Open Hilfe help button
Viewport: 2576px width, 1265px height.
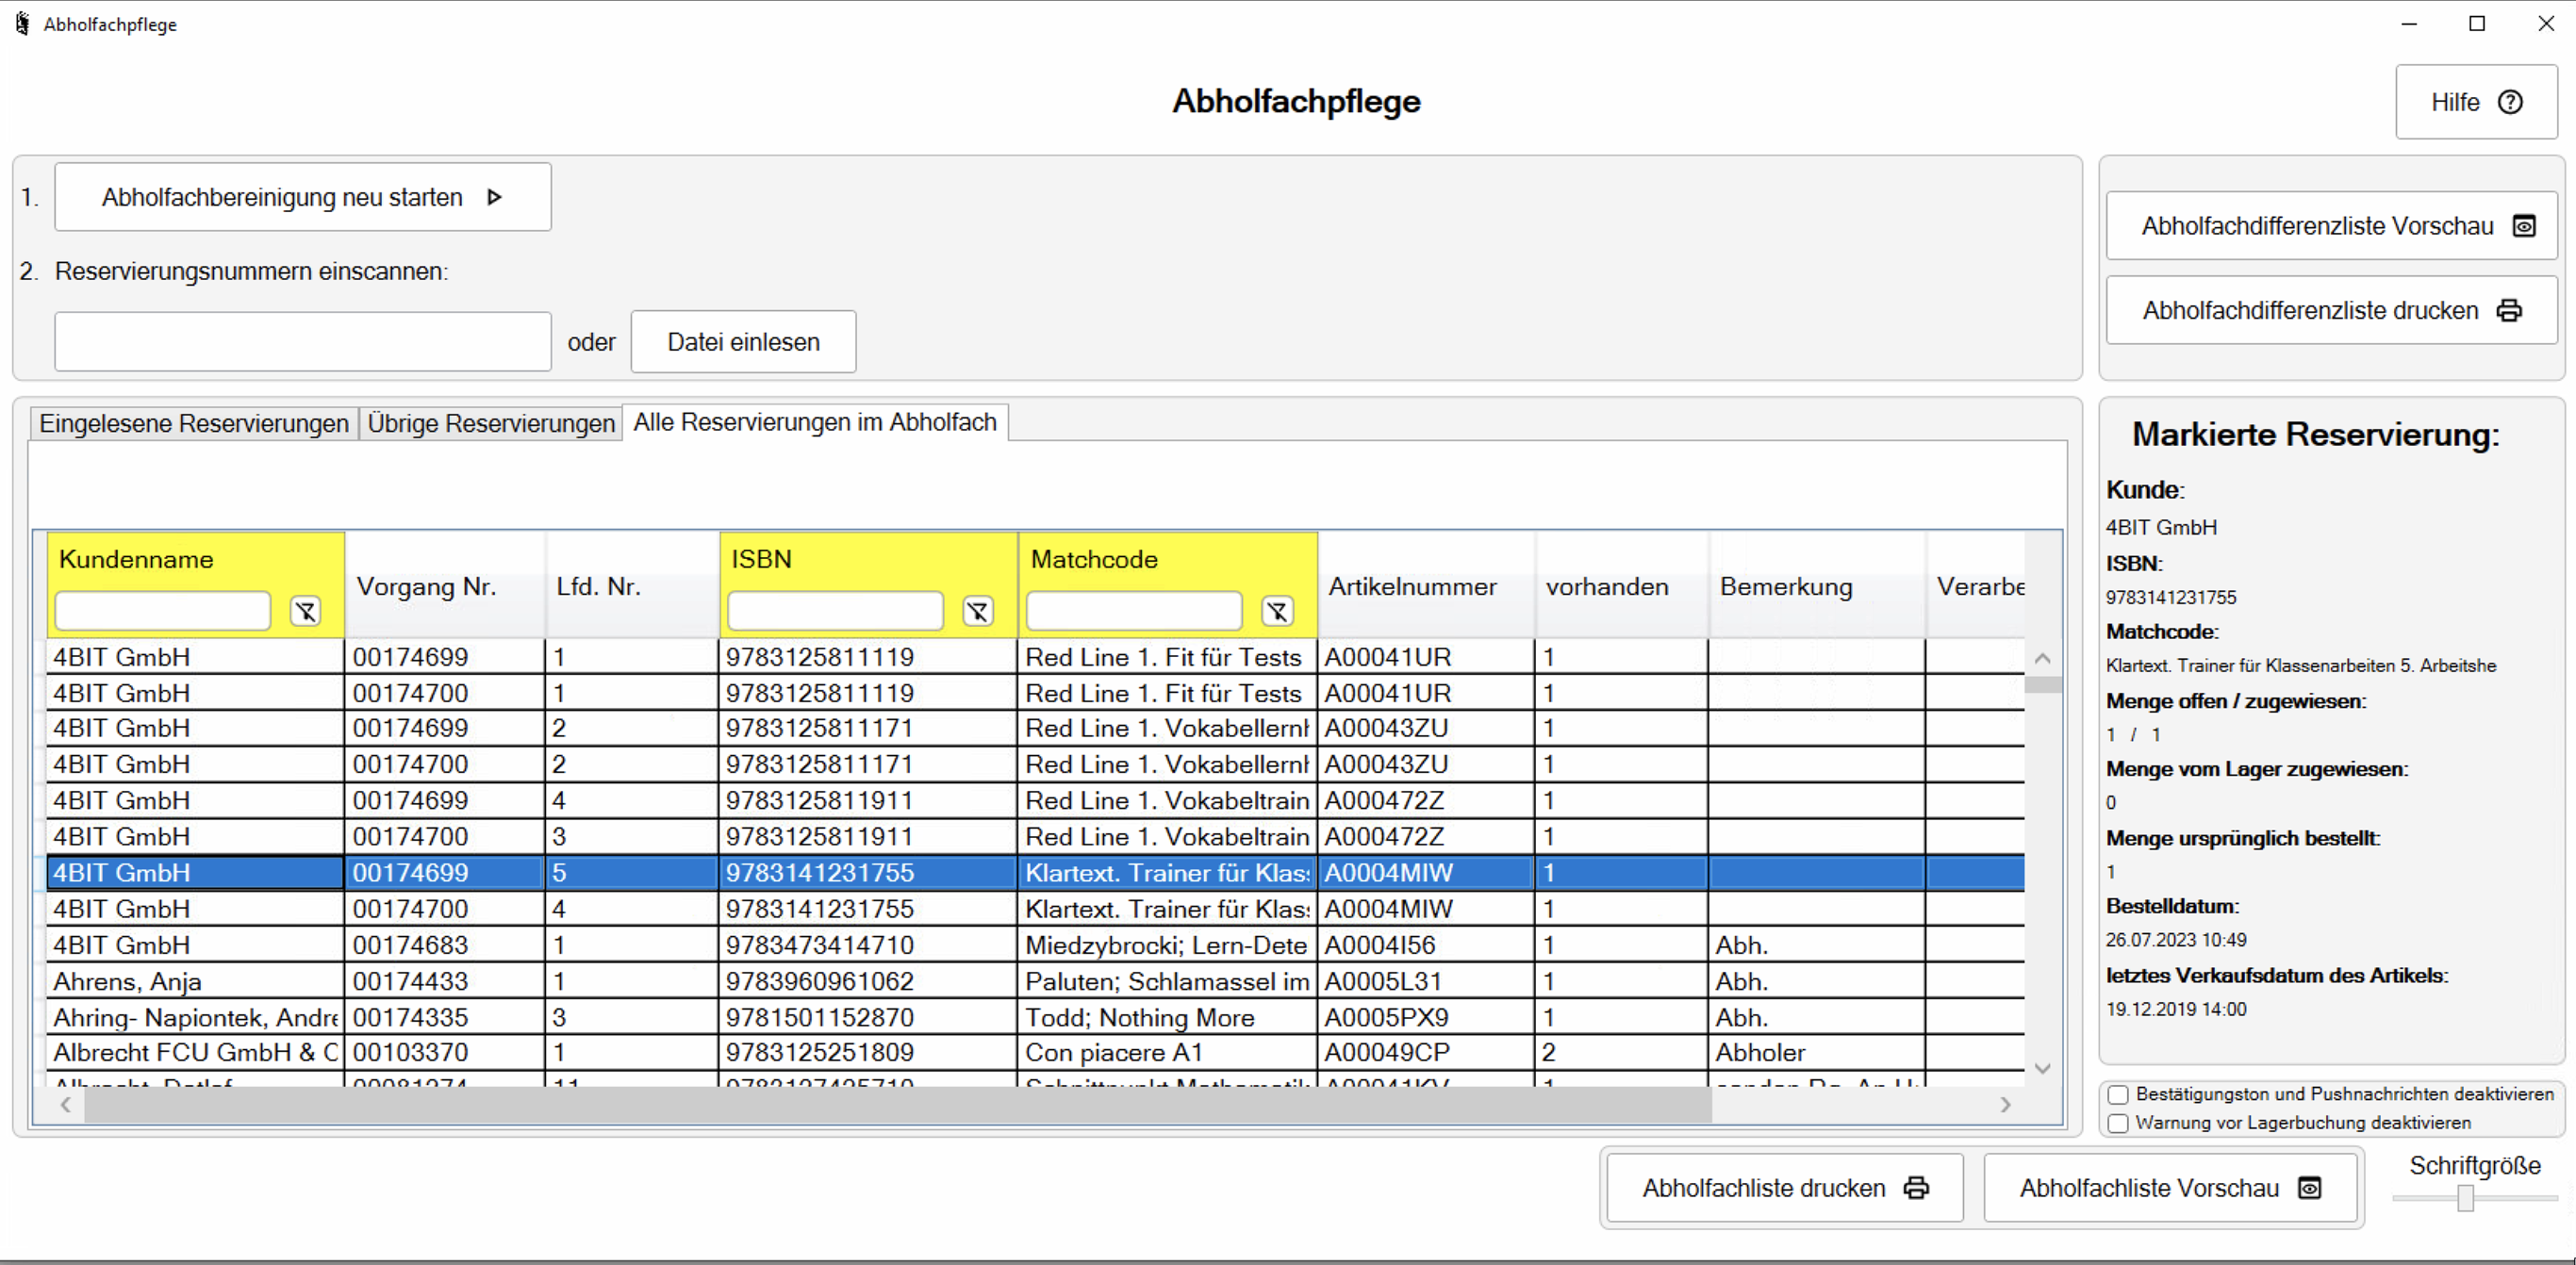click(x=2476, y=102)
